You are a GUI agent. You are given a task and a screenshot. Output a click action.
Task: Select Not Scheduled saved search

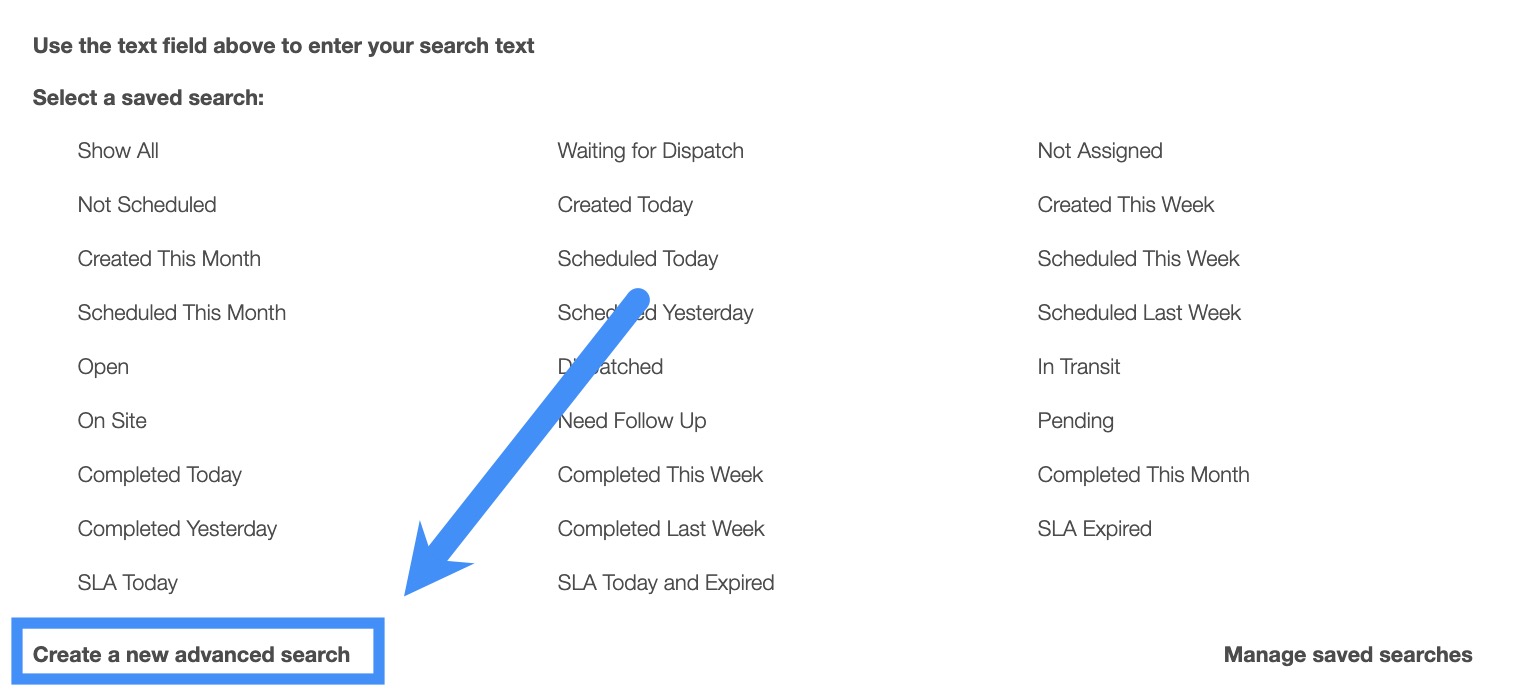pos(147,205)
